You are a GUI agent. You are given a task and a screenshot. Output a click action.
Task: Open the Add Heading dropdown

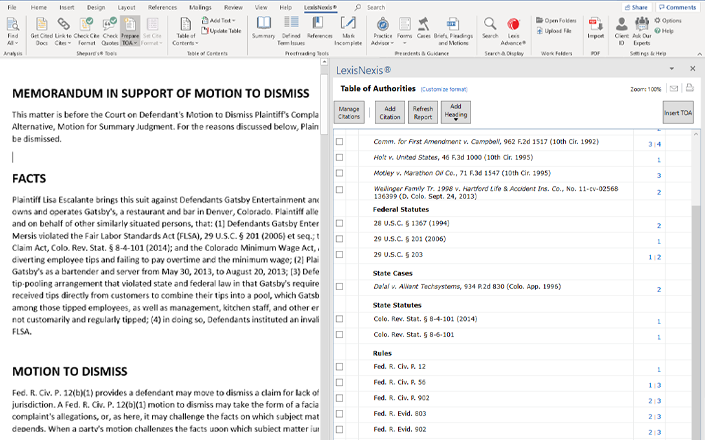(455, 119)
